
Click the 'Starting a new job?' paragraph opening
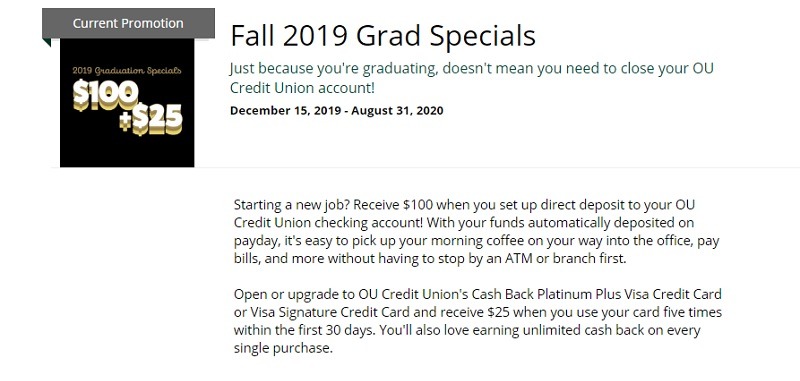click(x=292, y=205)
